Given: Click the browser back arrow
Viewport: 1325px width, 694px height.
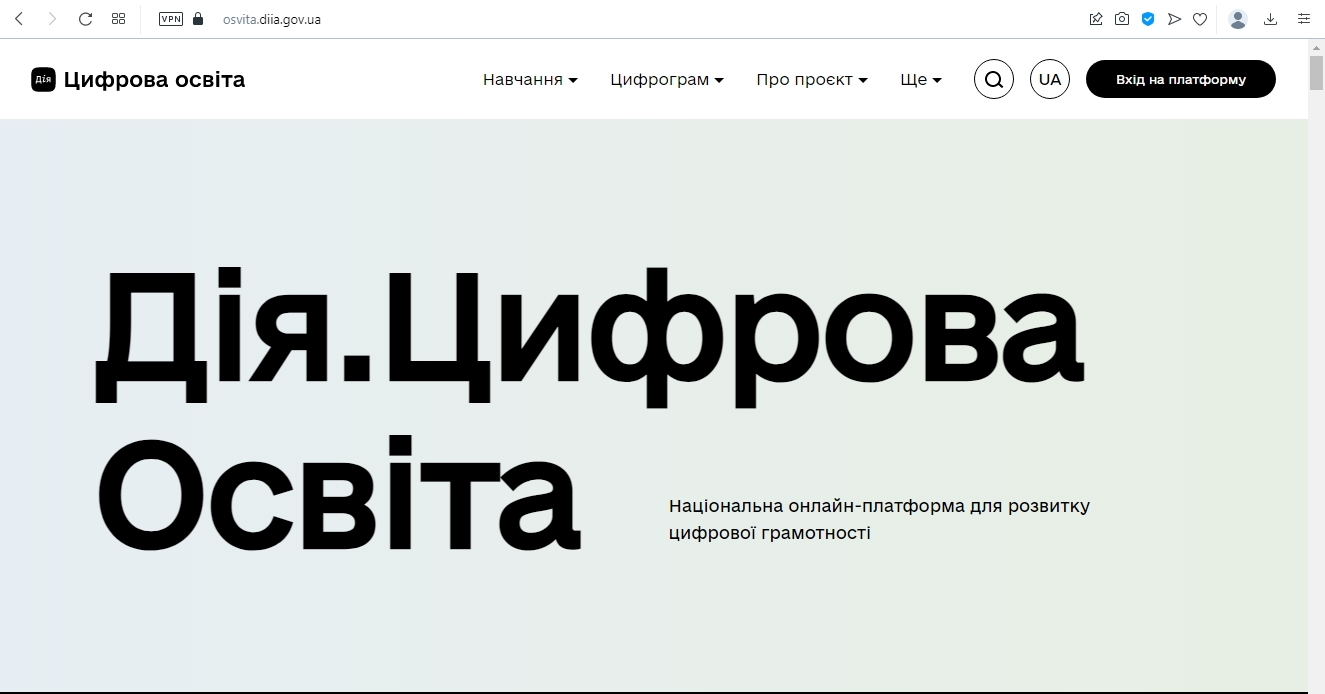Looking at the screenshot, I should (x=19, y=19).
